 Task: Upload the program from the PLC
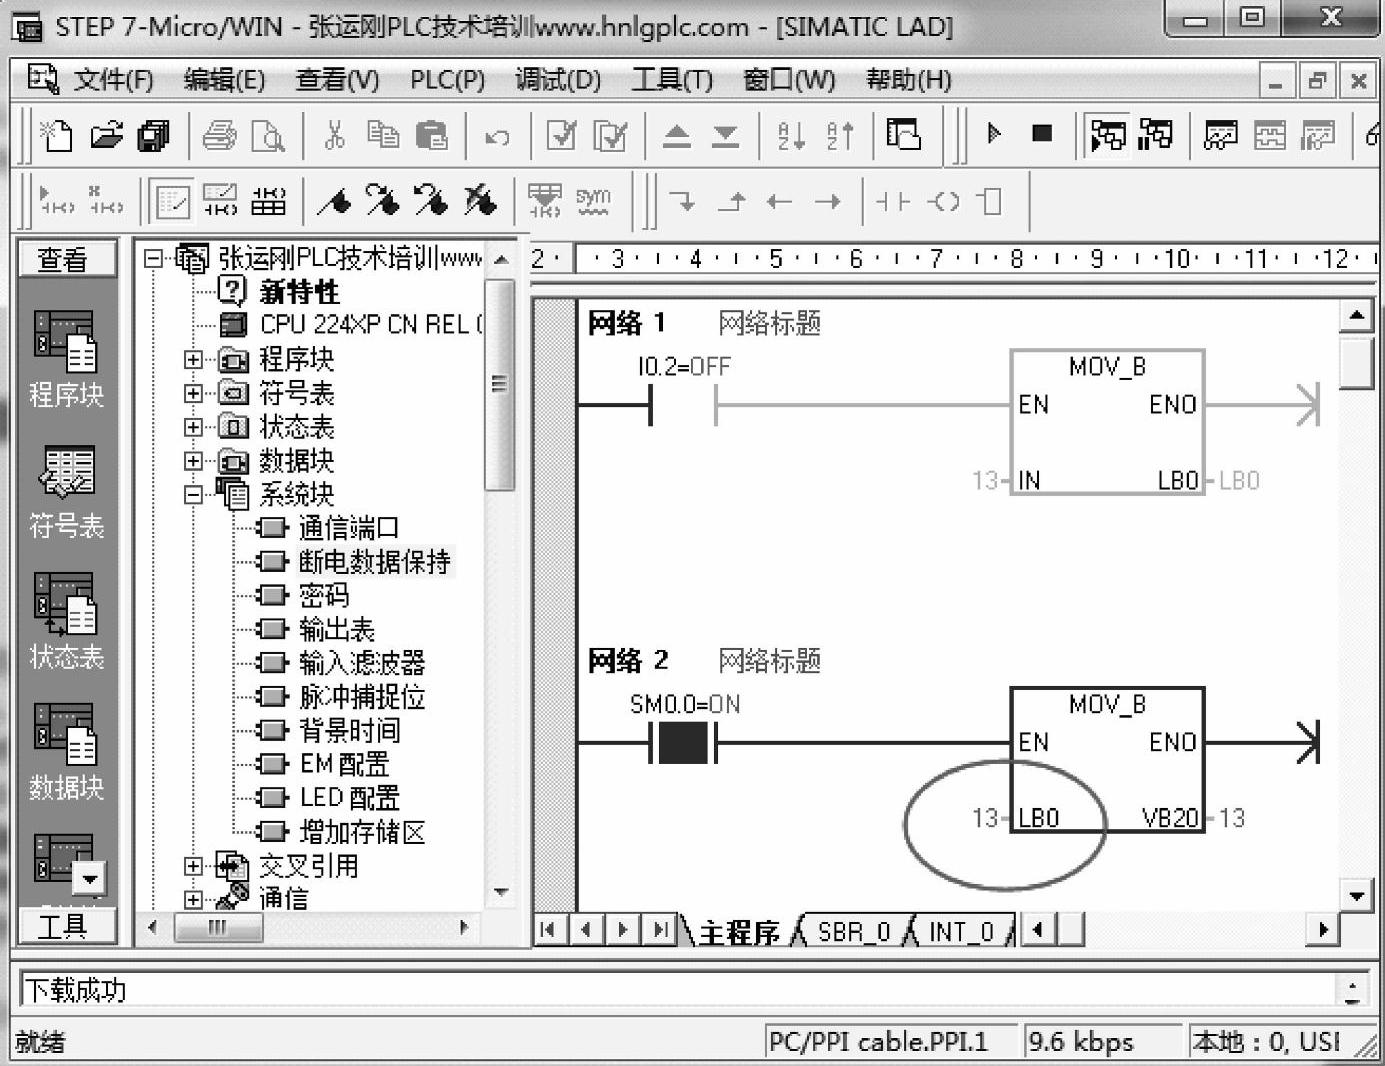pyautogui.click(x=677, y=135)
